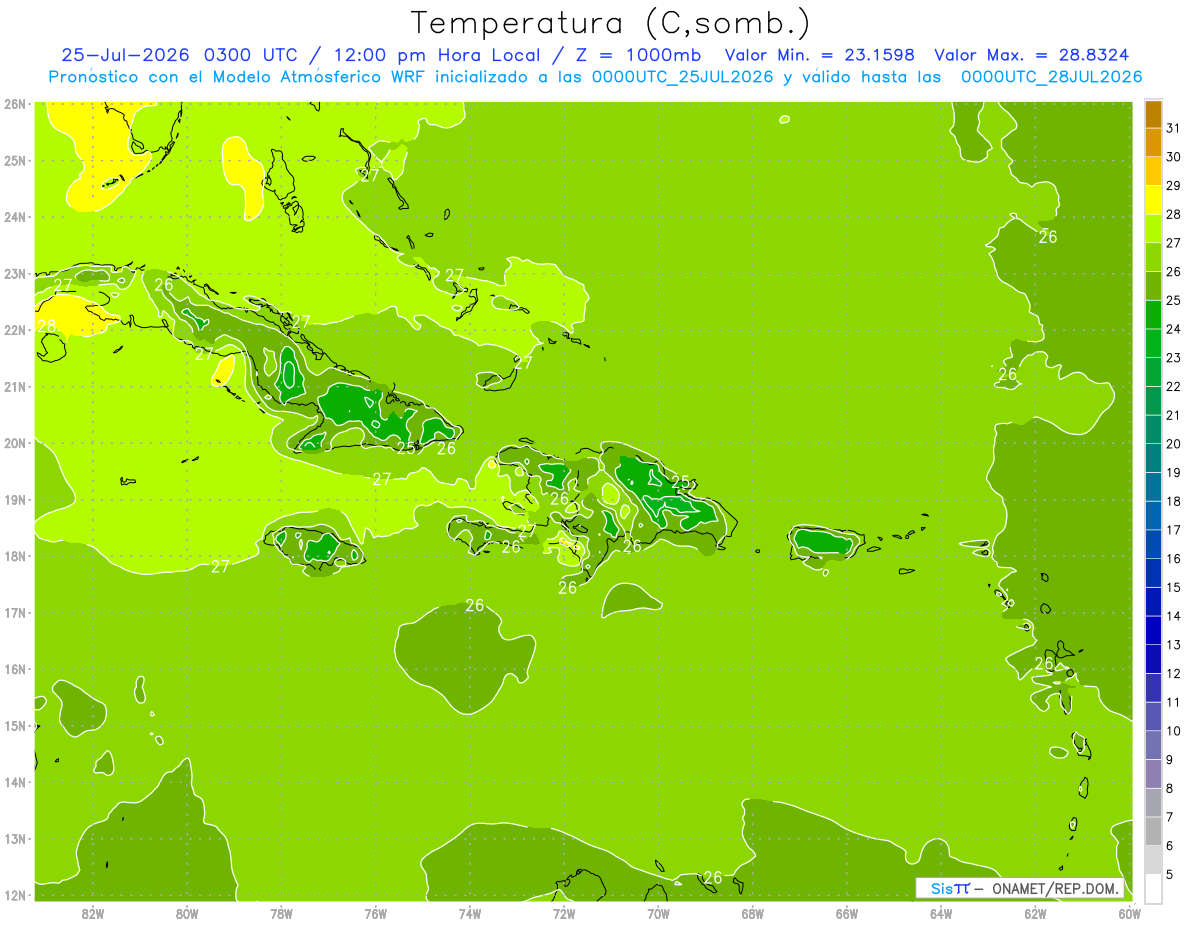
Task: Select yellow colorbar swatch between 28 and 29
Action: [1153, 199]
